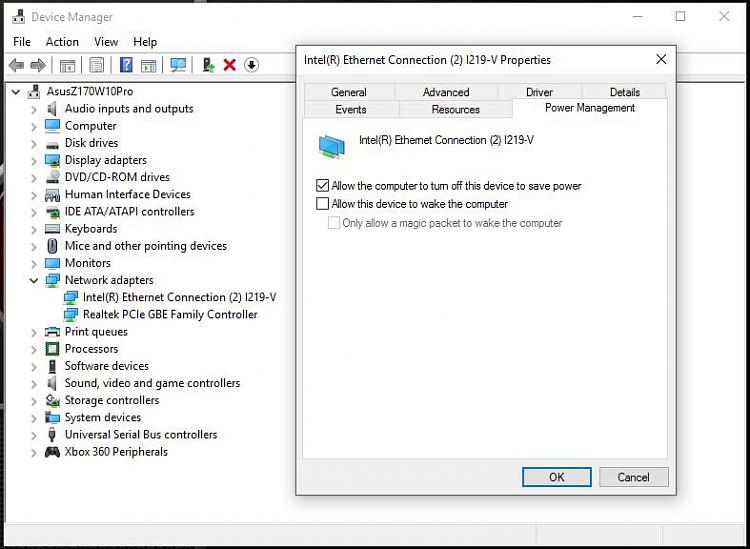Click Show/Hide Action Pane toolbar icon
The image size is (750, 549).
tap(148, 65)
